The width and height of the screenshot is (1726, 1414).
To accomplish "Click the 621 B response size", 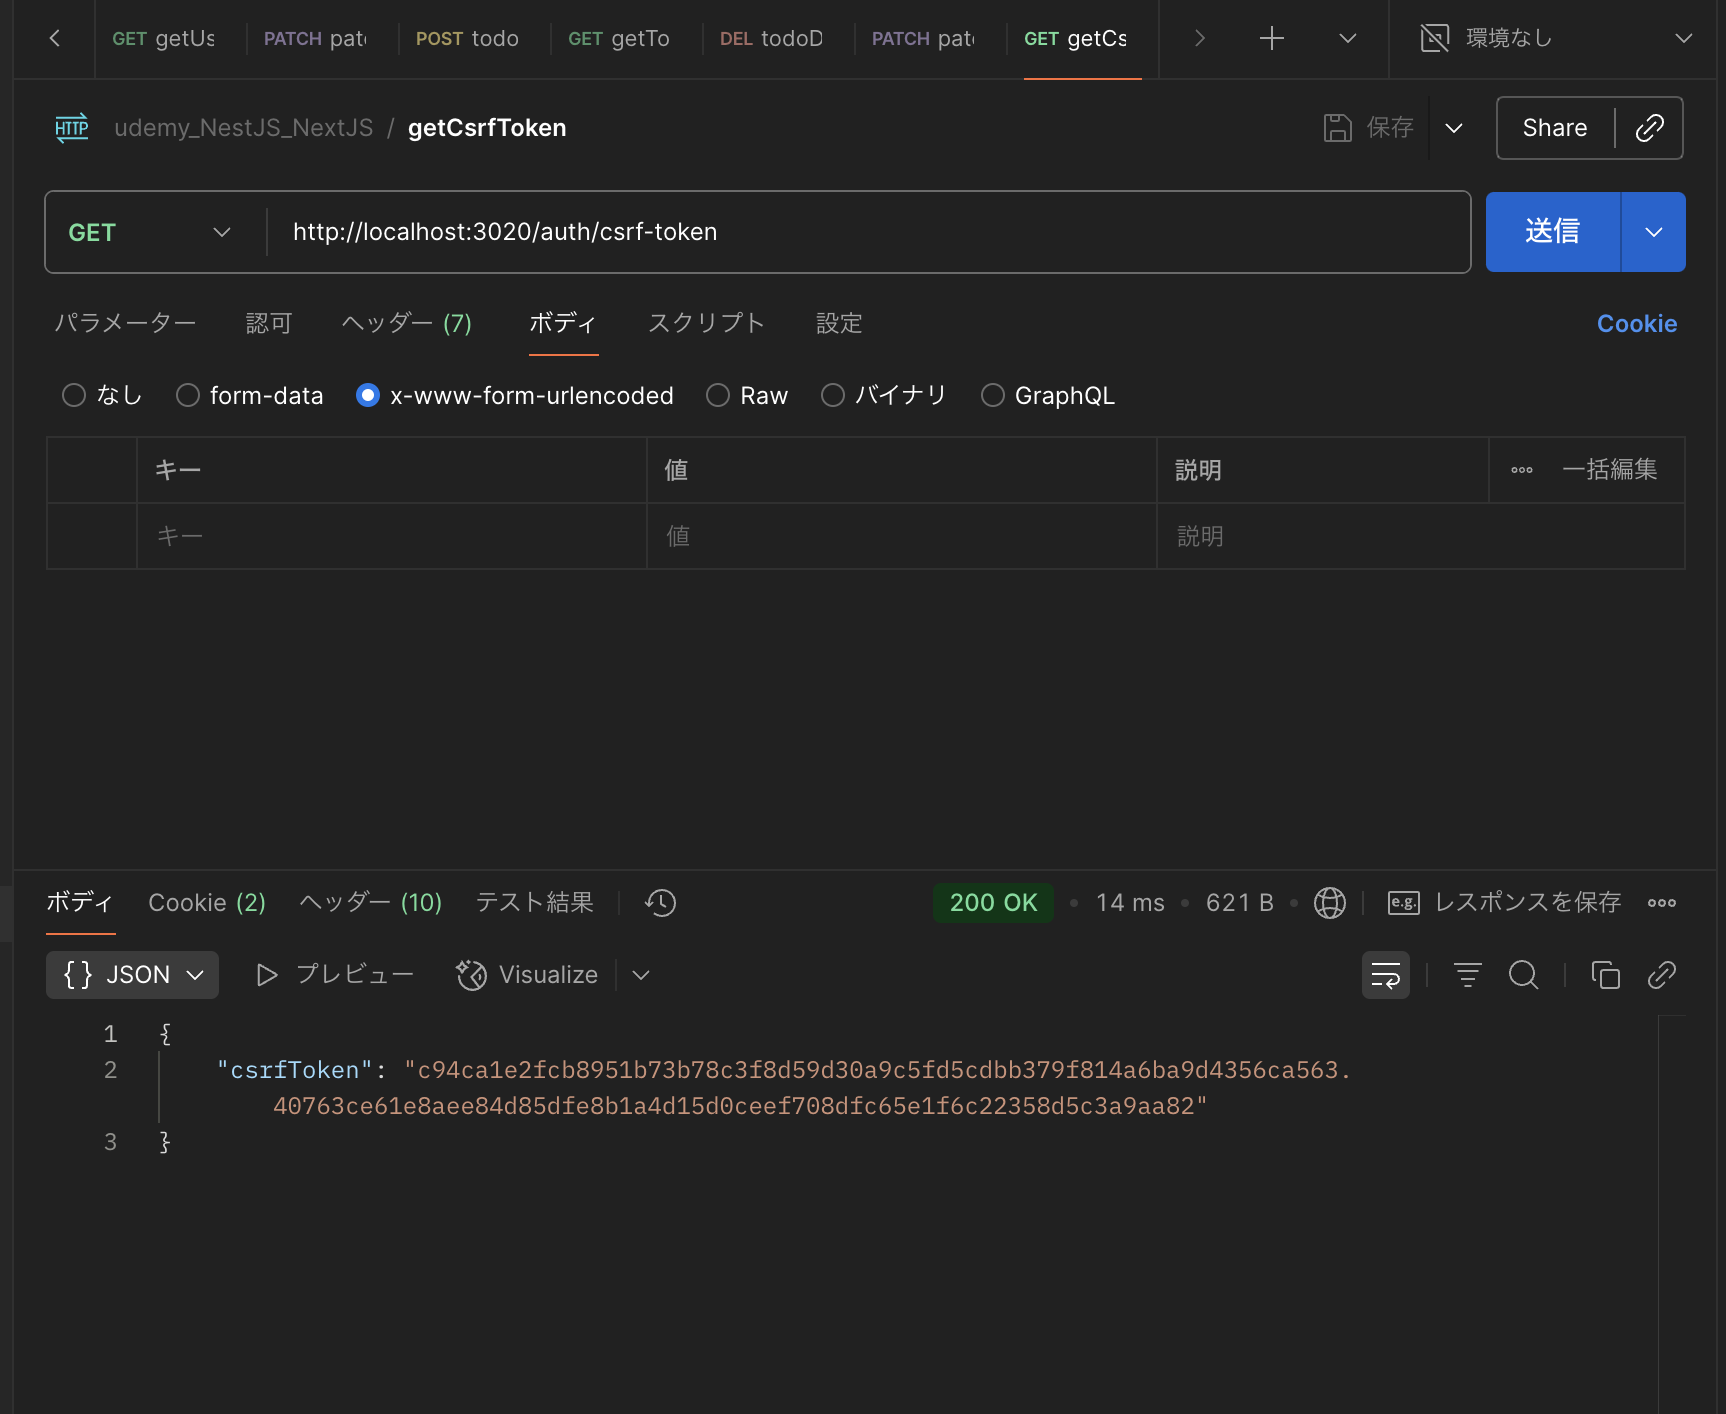I will pyautogui.click(x=1239, y=903).
